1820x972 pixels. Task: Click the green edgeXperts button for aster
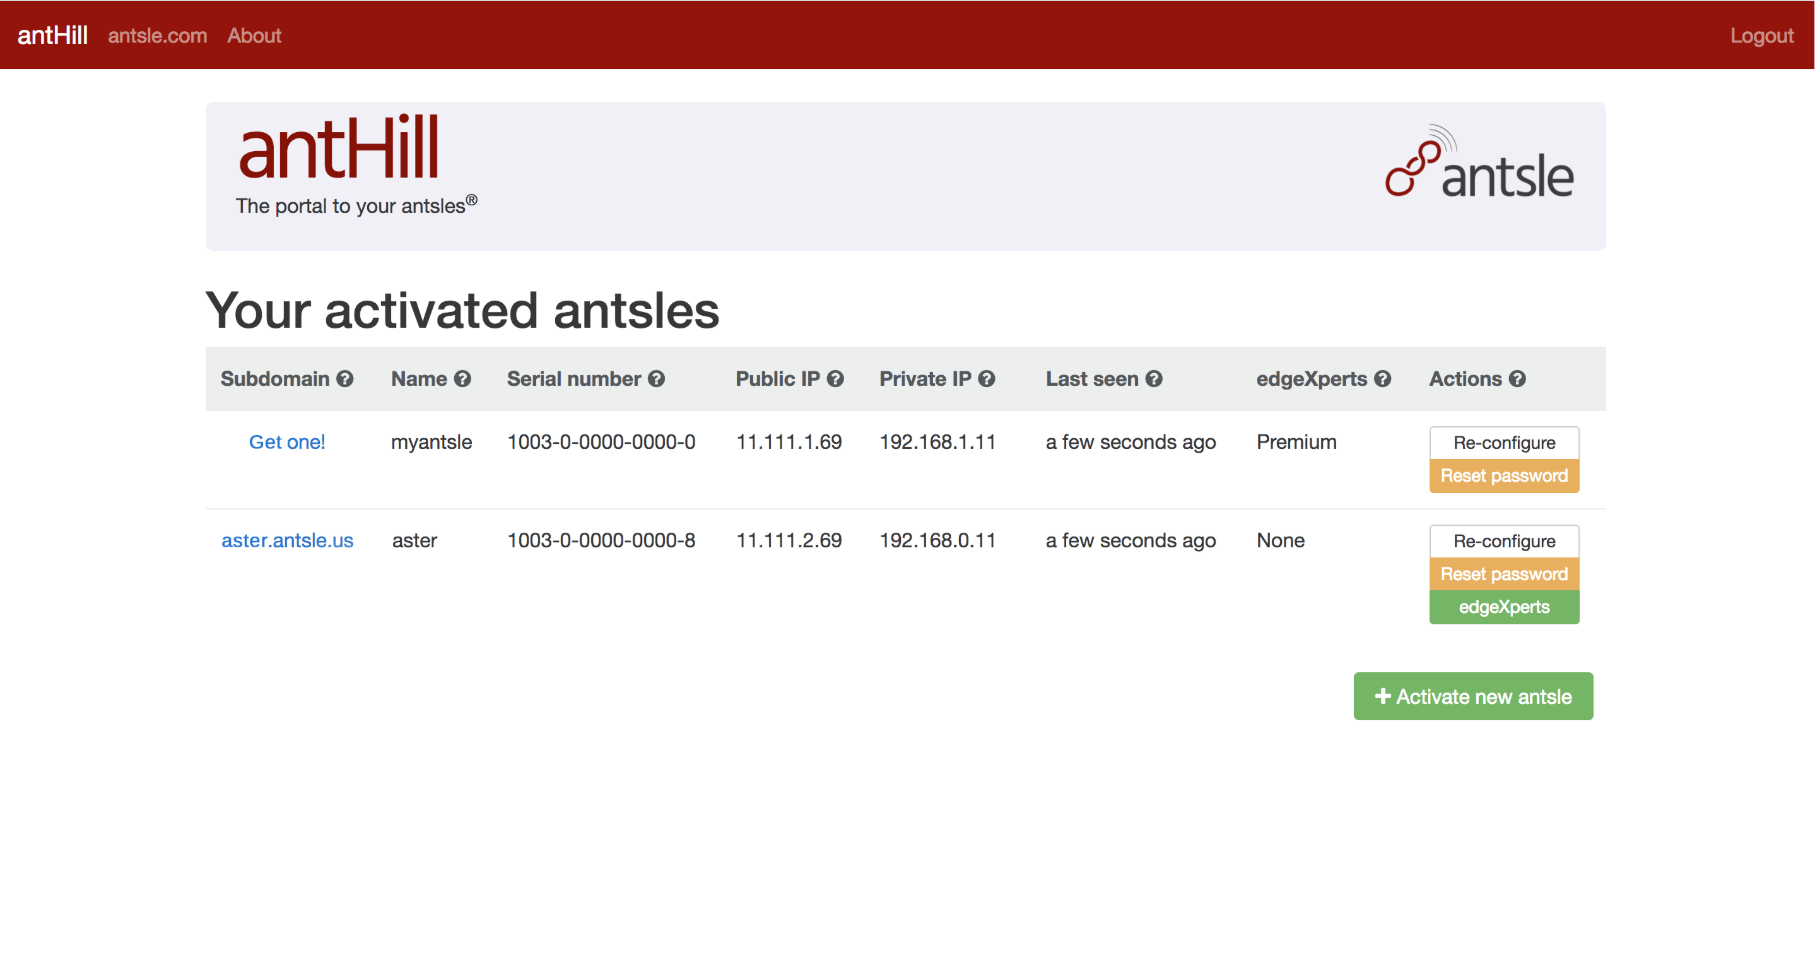pos(1504,607)
